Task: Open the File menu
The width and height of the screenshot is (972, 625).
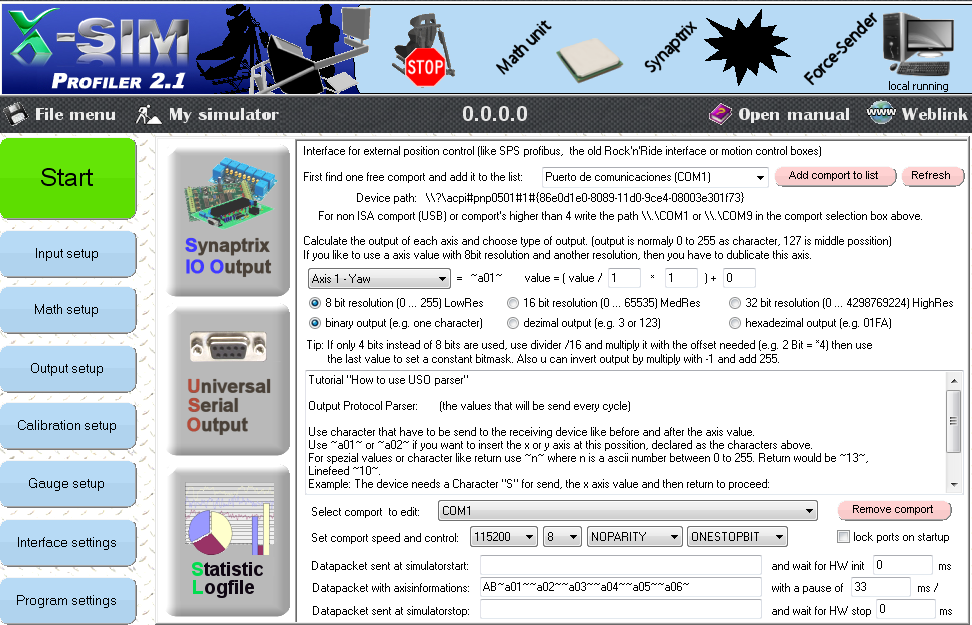Action: coord(75,115)
